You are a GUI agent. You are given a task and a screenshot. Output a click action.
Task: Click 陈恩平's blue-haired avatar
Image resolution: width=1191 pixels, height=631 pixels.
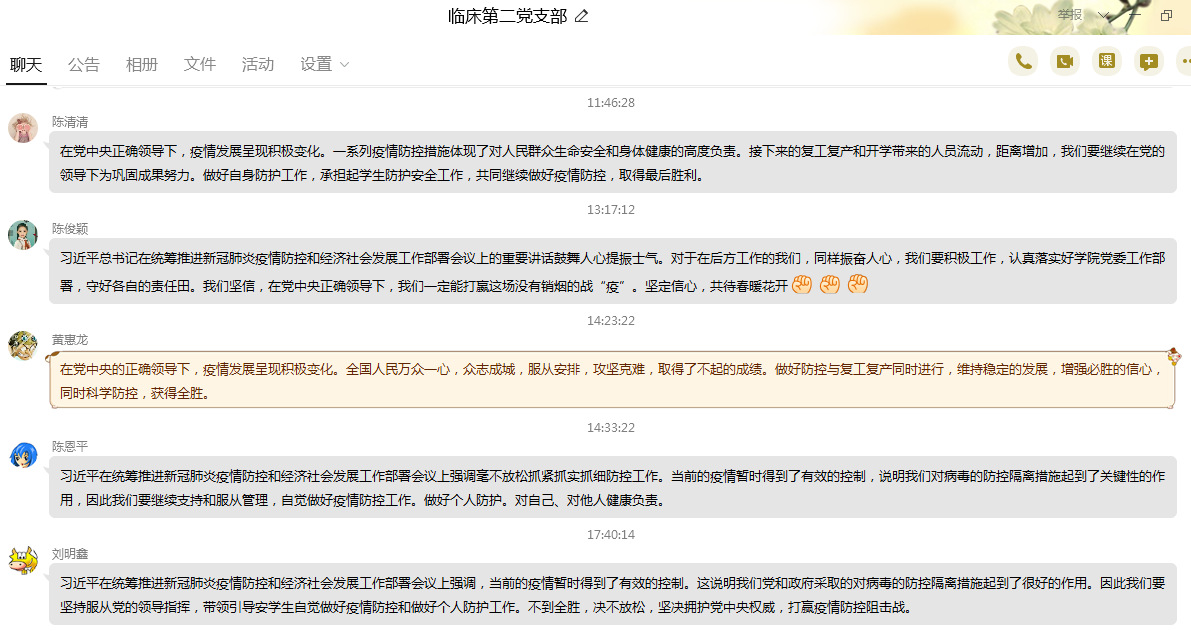pos(23,454)
